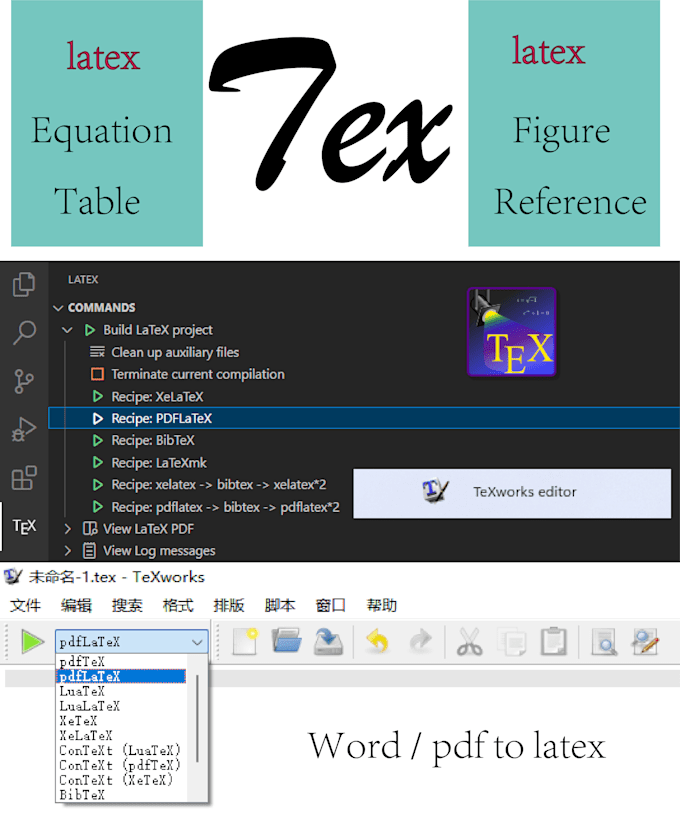Viewport: 680px width, 817px height.
Task: Open the Explorer icon in activity bar
Action: click(x=24, y=285)
